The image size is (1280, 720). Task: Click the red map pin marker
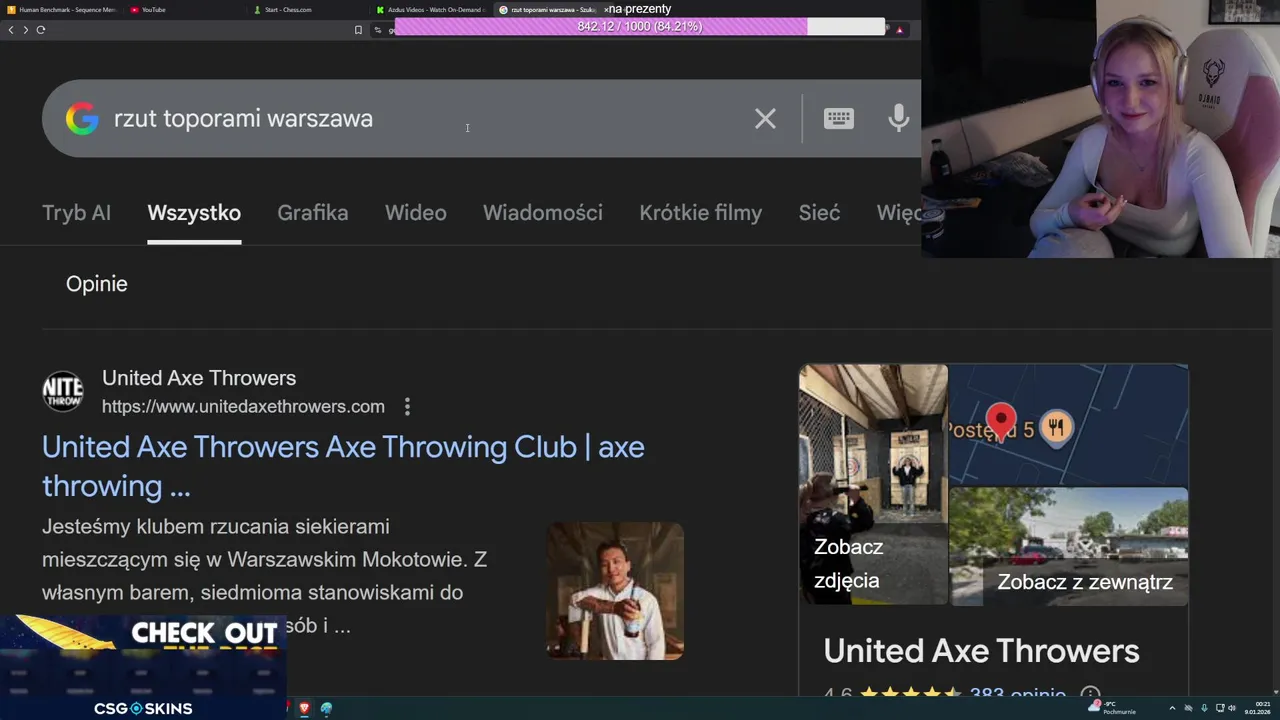point(1000,422)
